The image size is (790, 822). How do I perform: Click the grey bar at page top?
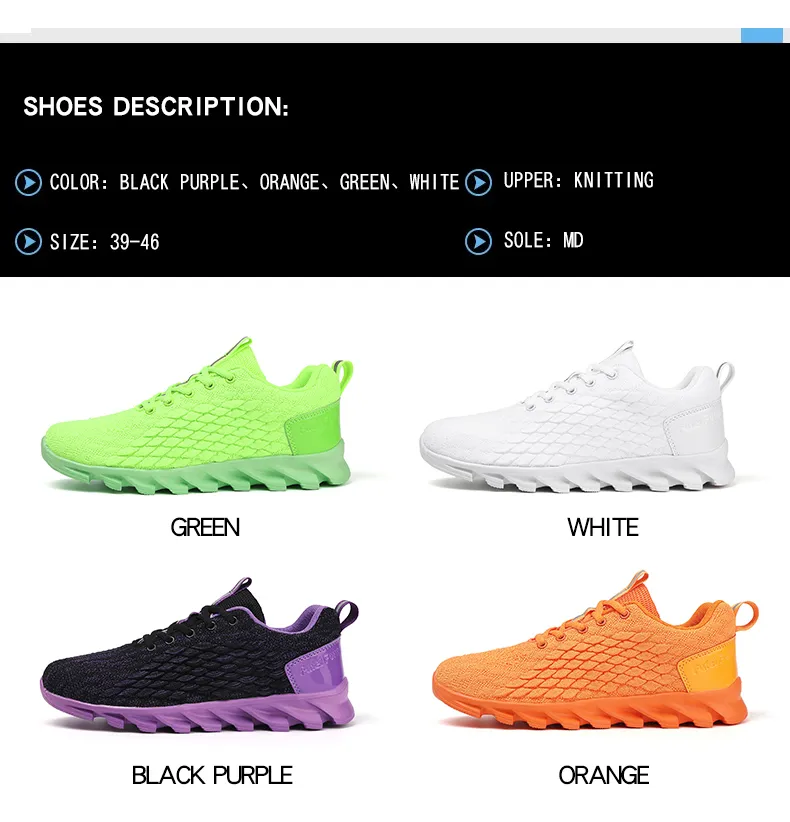tap(385, 35)
